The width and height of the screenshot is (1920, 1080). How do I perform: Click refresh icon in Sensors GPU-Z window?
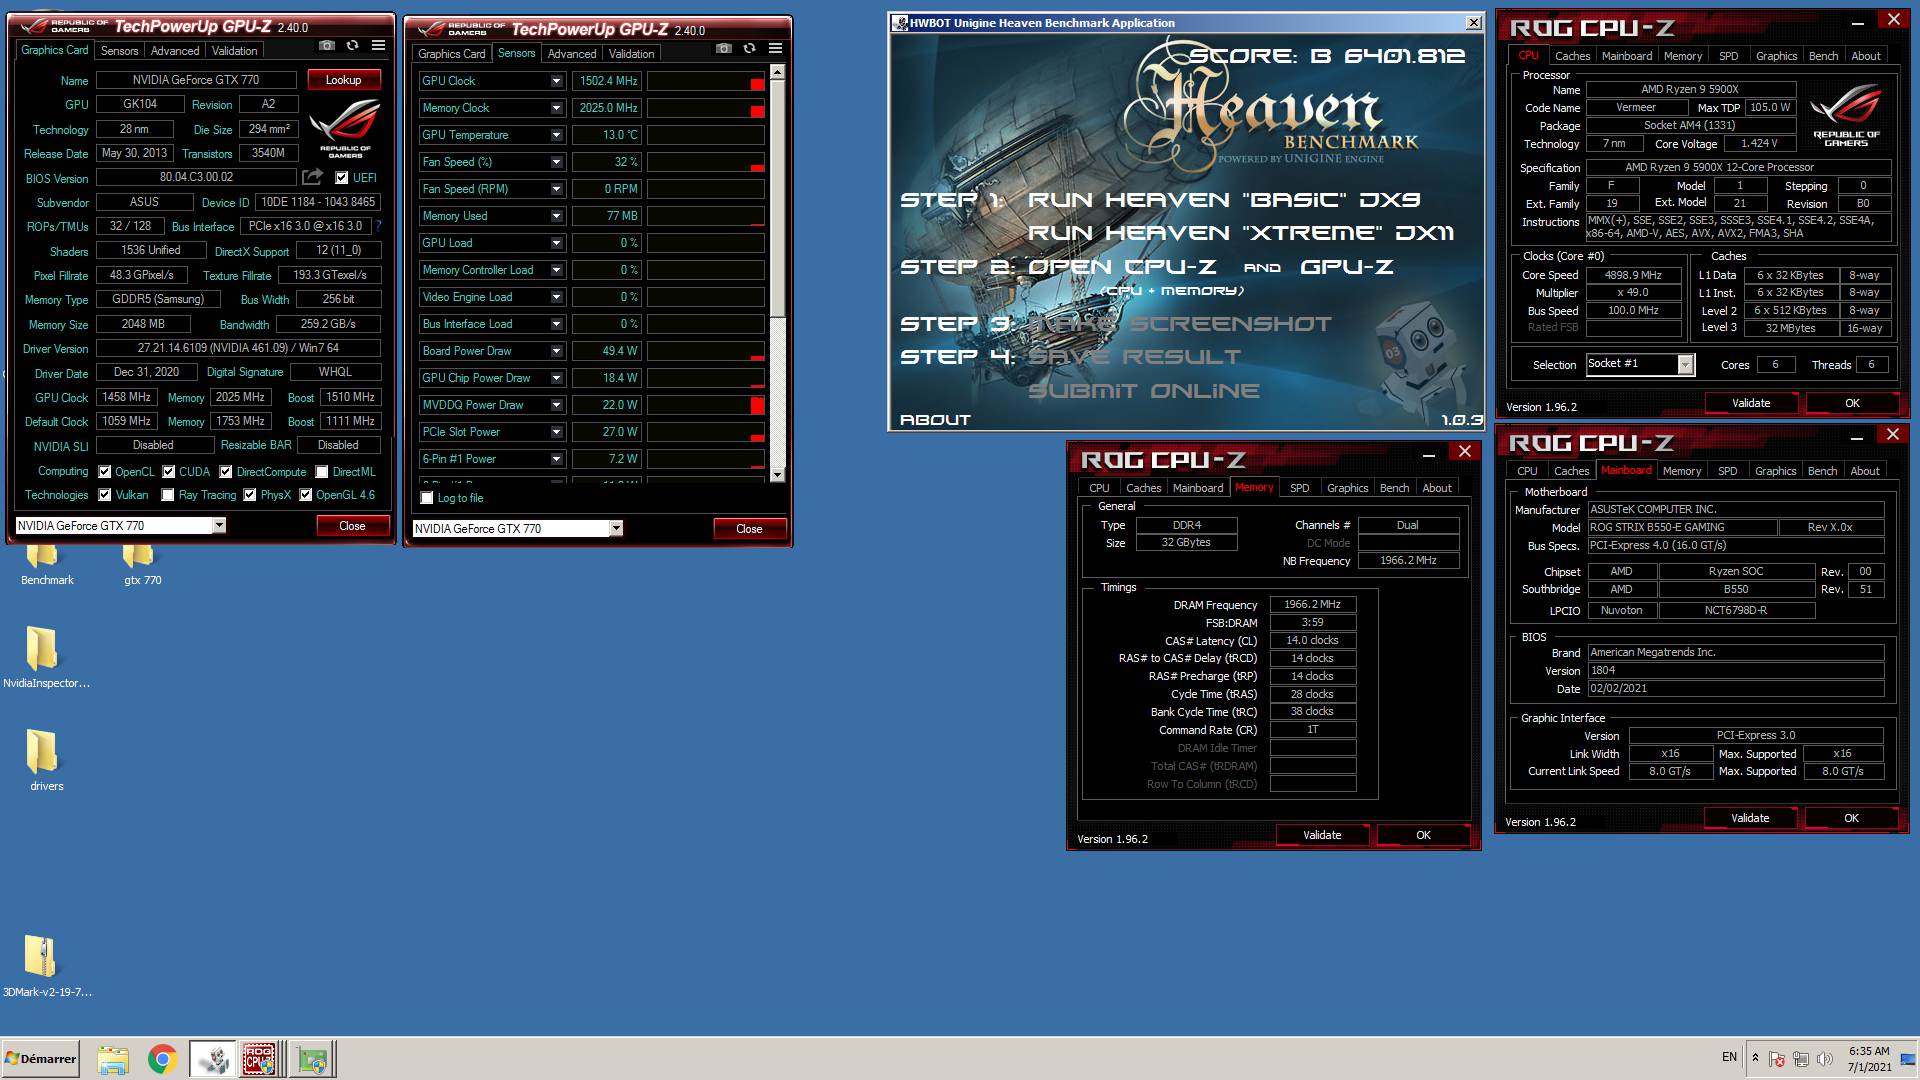click(x=749, y=49)
